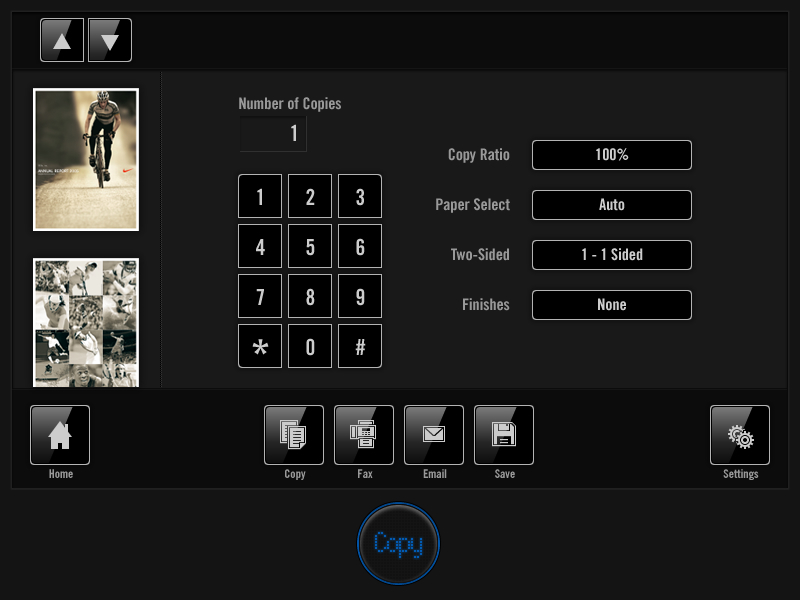
Task: Tap the hash key on keypad
Action: 360,346
